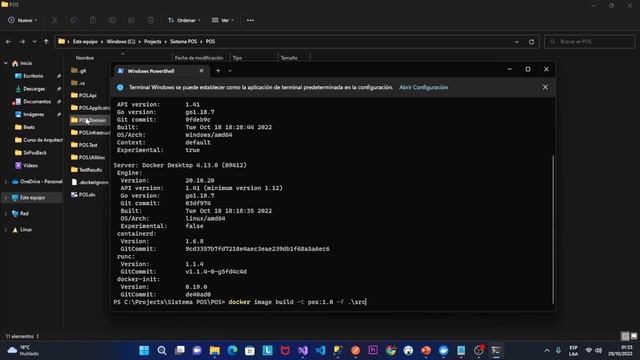The width and height of the screenshot is (640, 360).
Task: Close the Windows PowerShell tab
Action: [201, 71]
